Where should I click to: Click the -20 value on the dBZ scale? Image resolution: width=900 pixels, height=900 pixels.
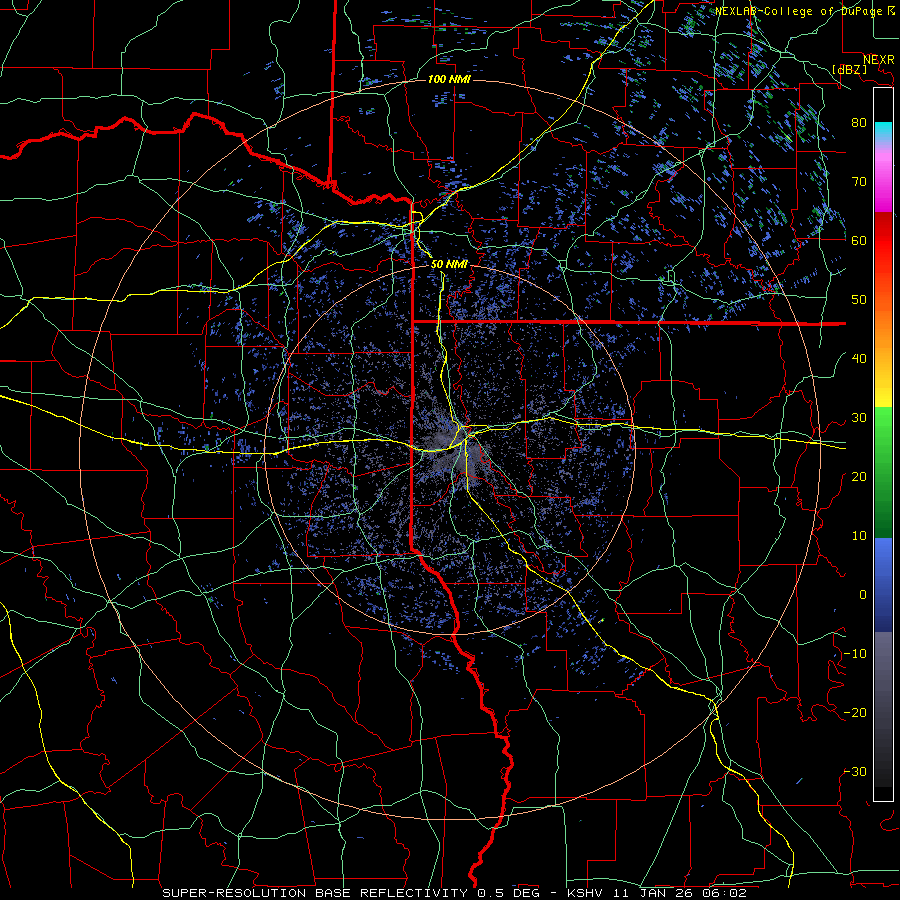point(855,712)
